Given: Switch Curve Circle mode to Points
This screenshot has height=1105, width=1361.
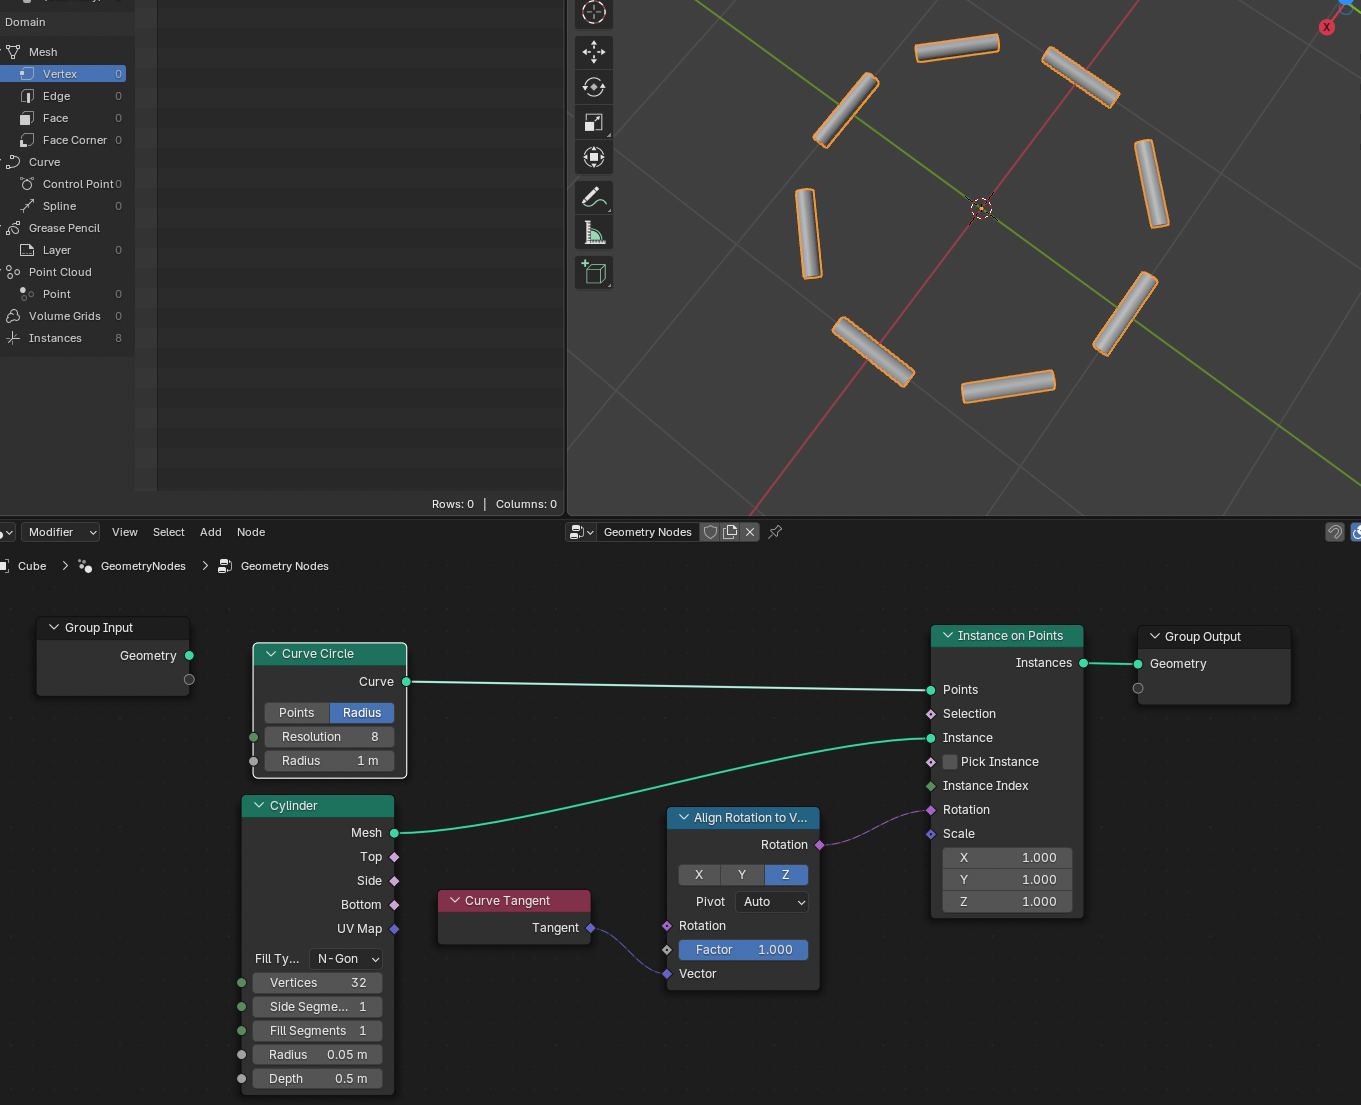Looking at the screenshot, I should [297, 713].
